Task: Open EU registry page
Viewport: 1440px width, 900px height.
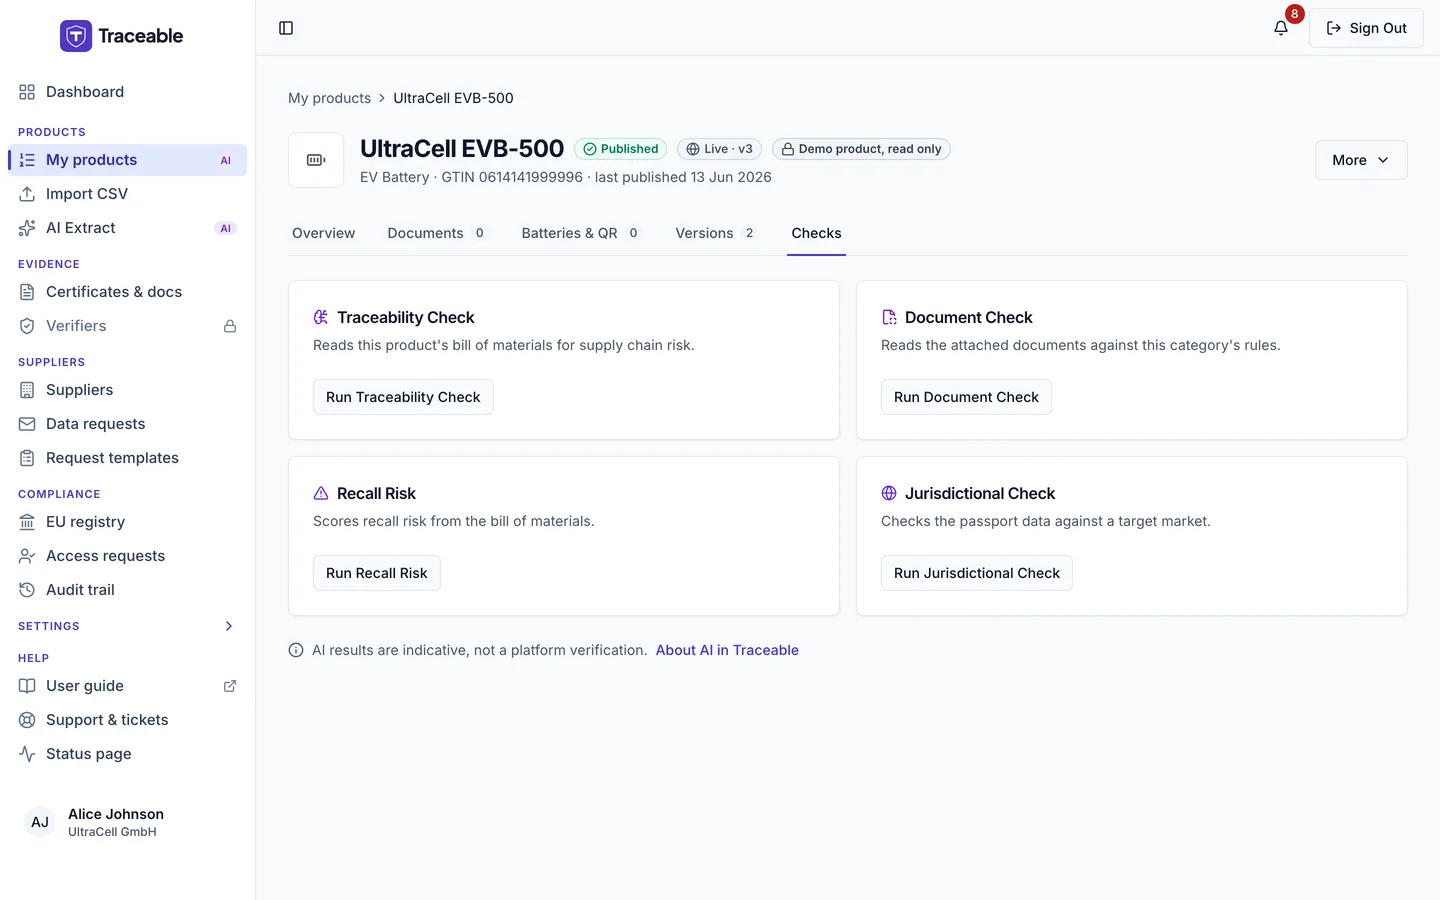Action: 127,522
